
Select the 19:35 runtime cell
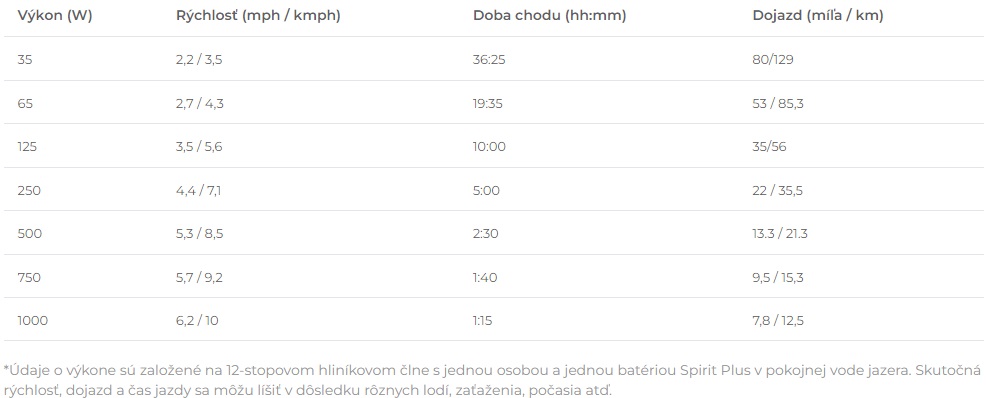coord(488,103)
